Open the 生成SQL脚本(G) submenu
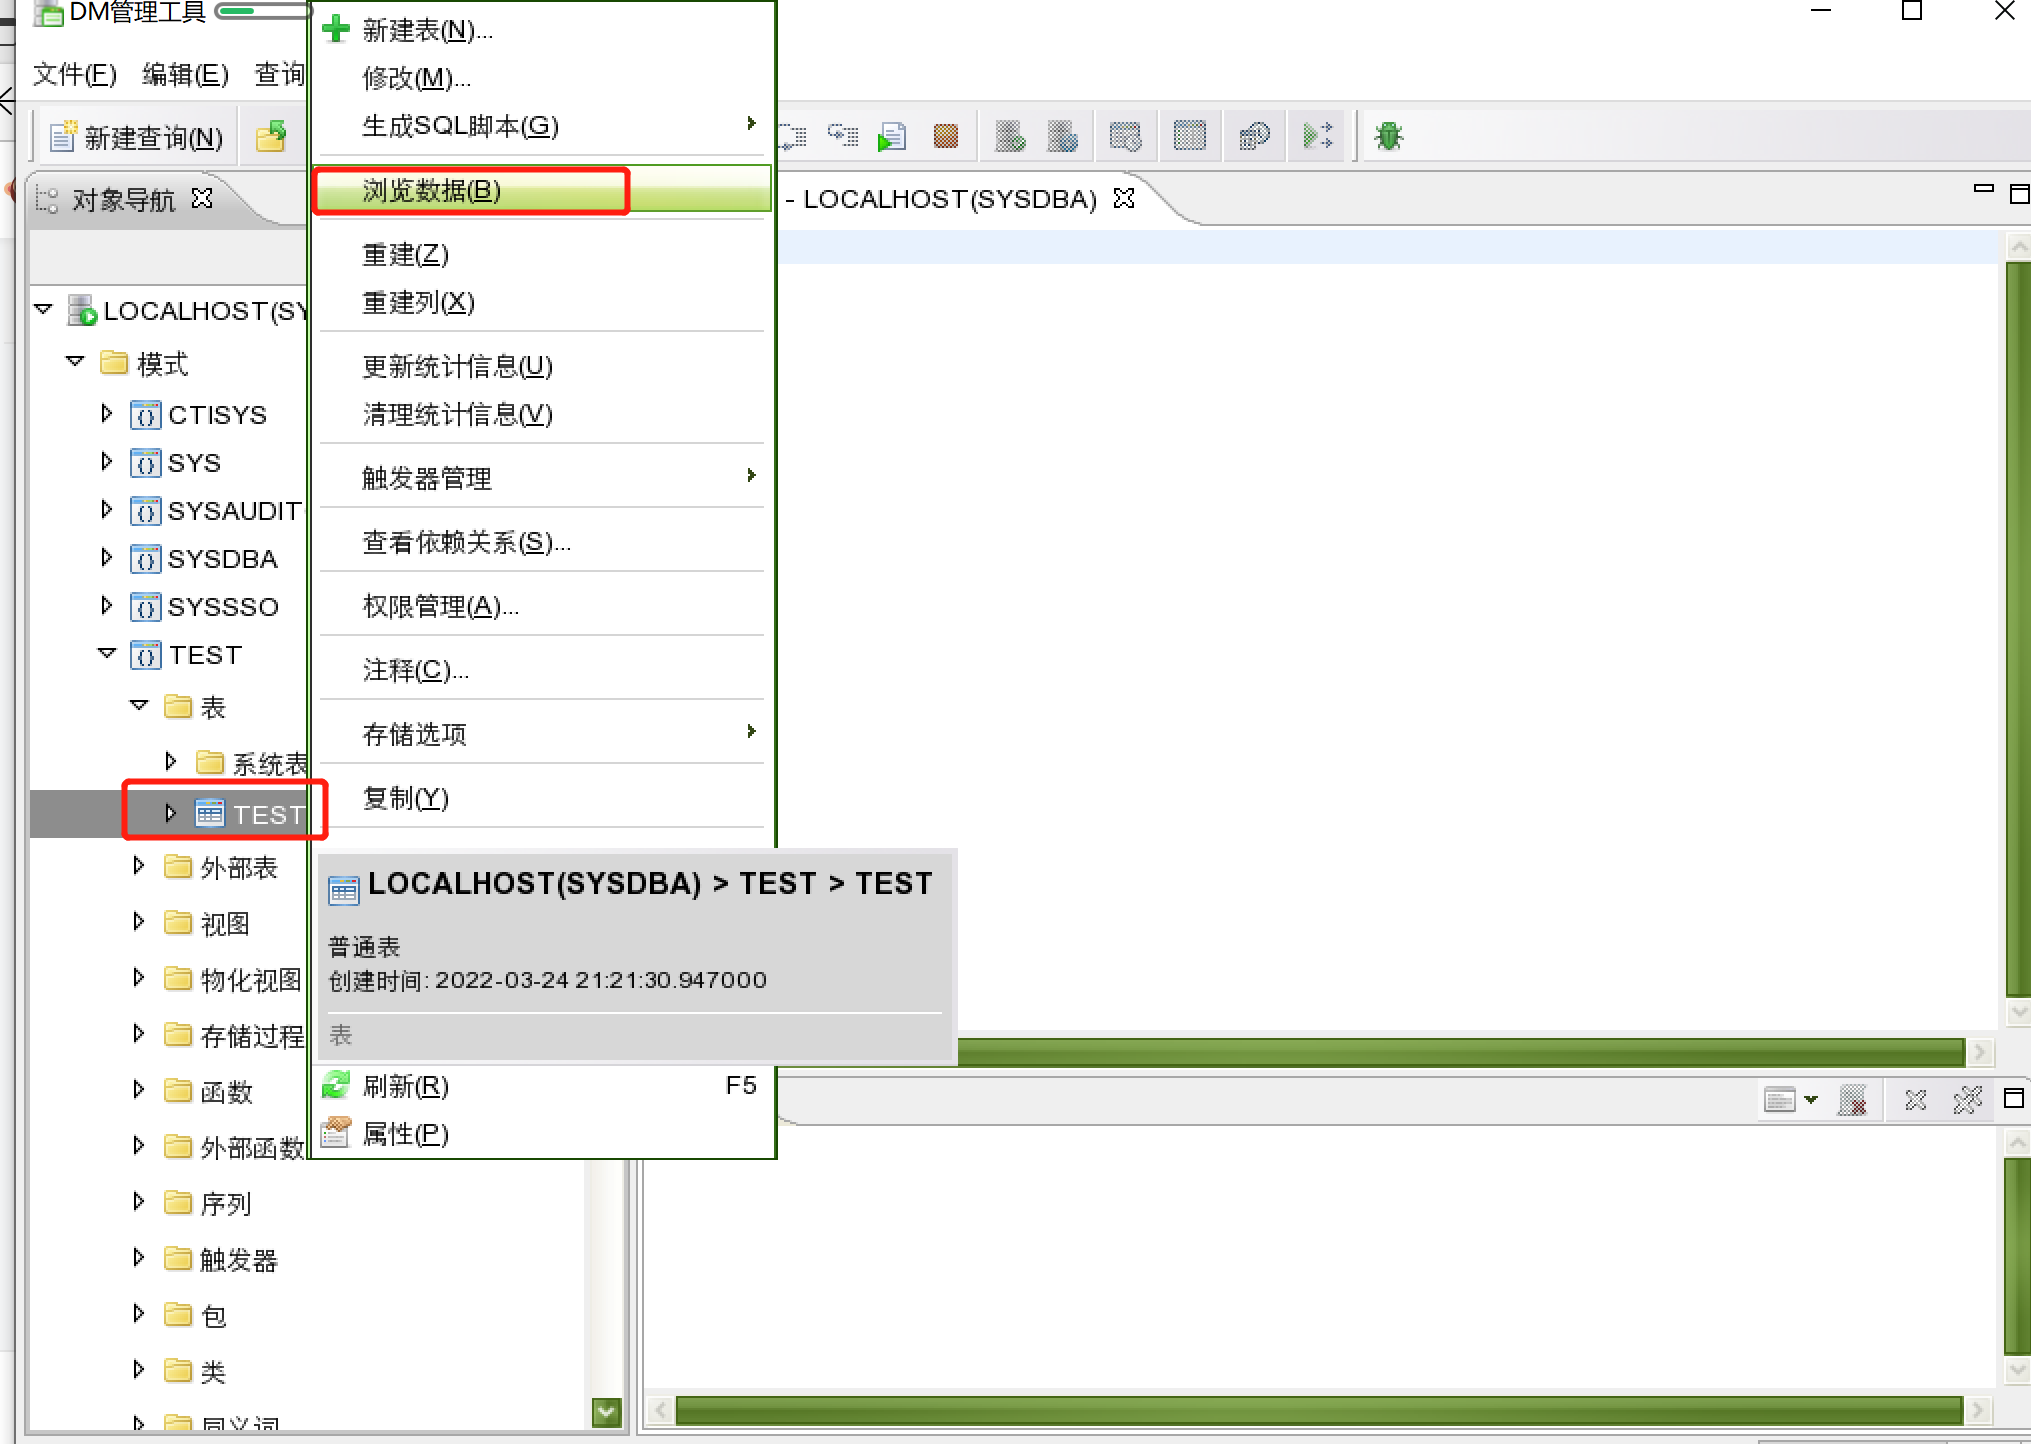This screenshot has width=2031, height=1444. [460, 126]
